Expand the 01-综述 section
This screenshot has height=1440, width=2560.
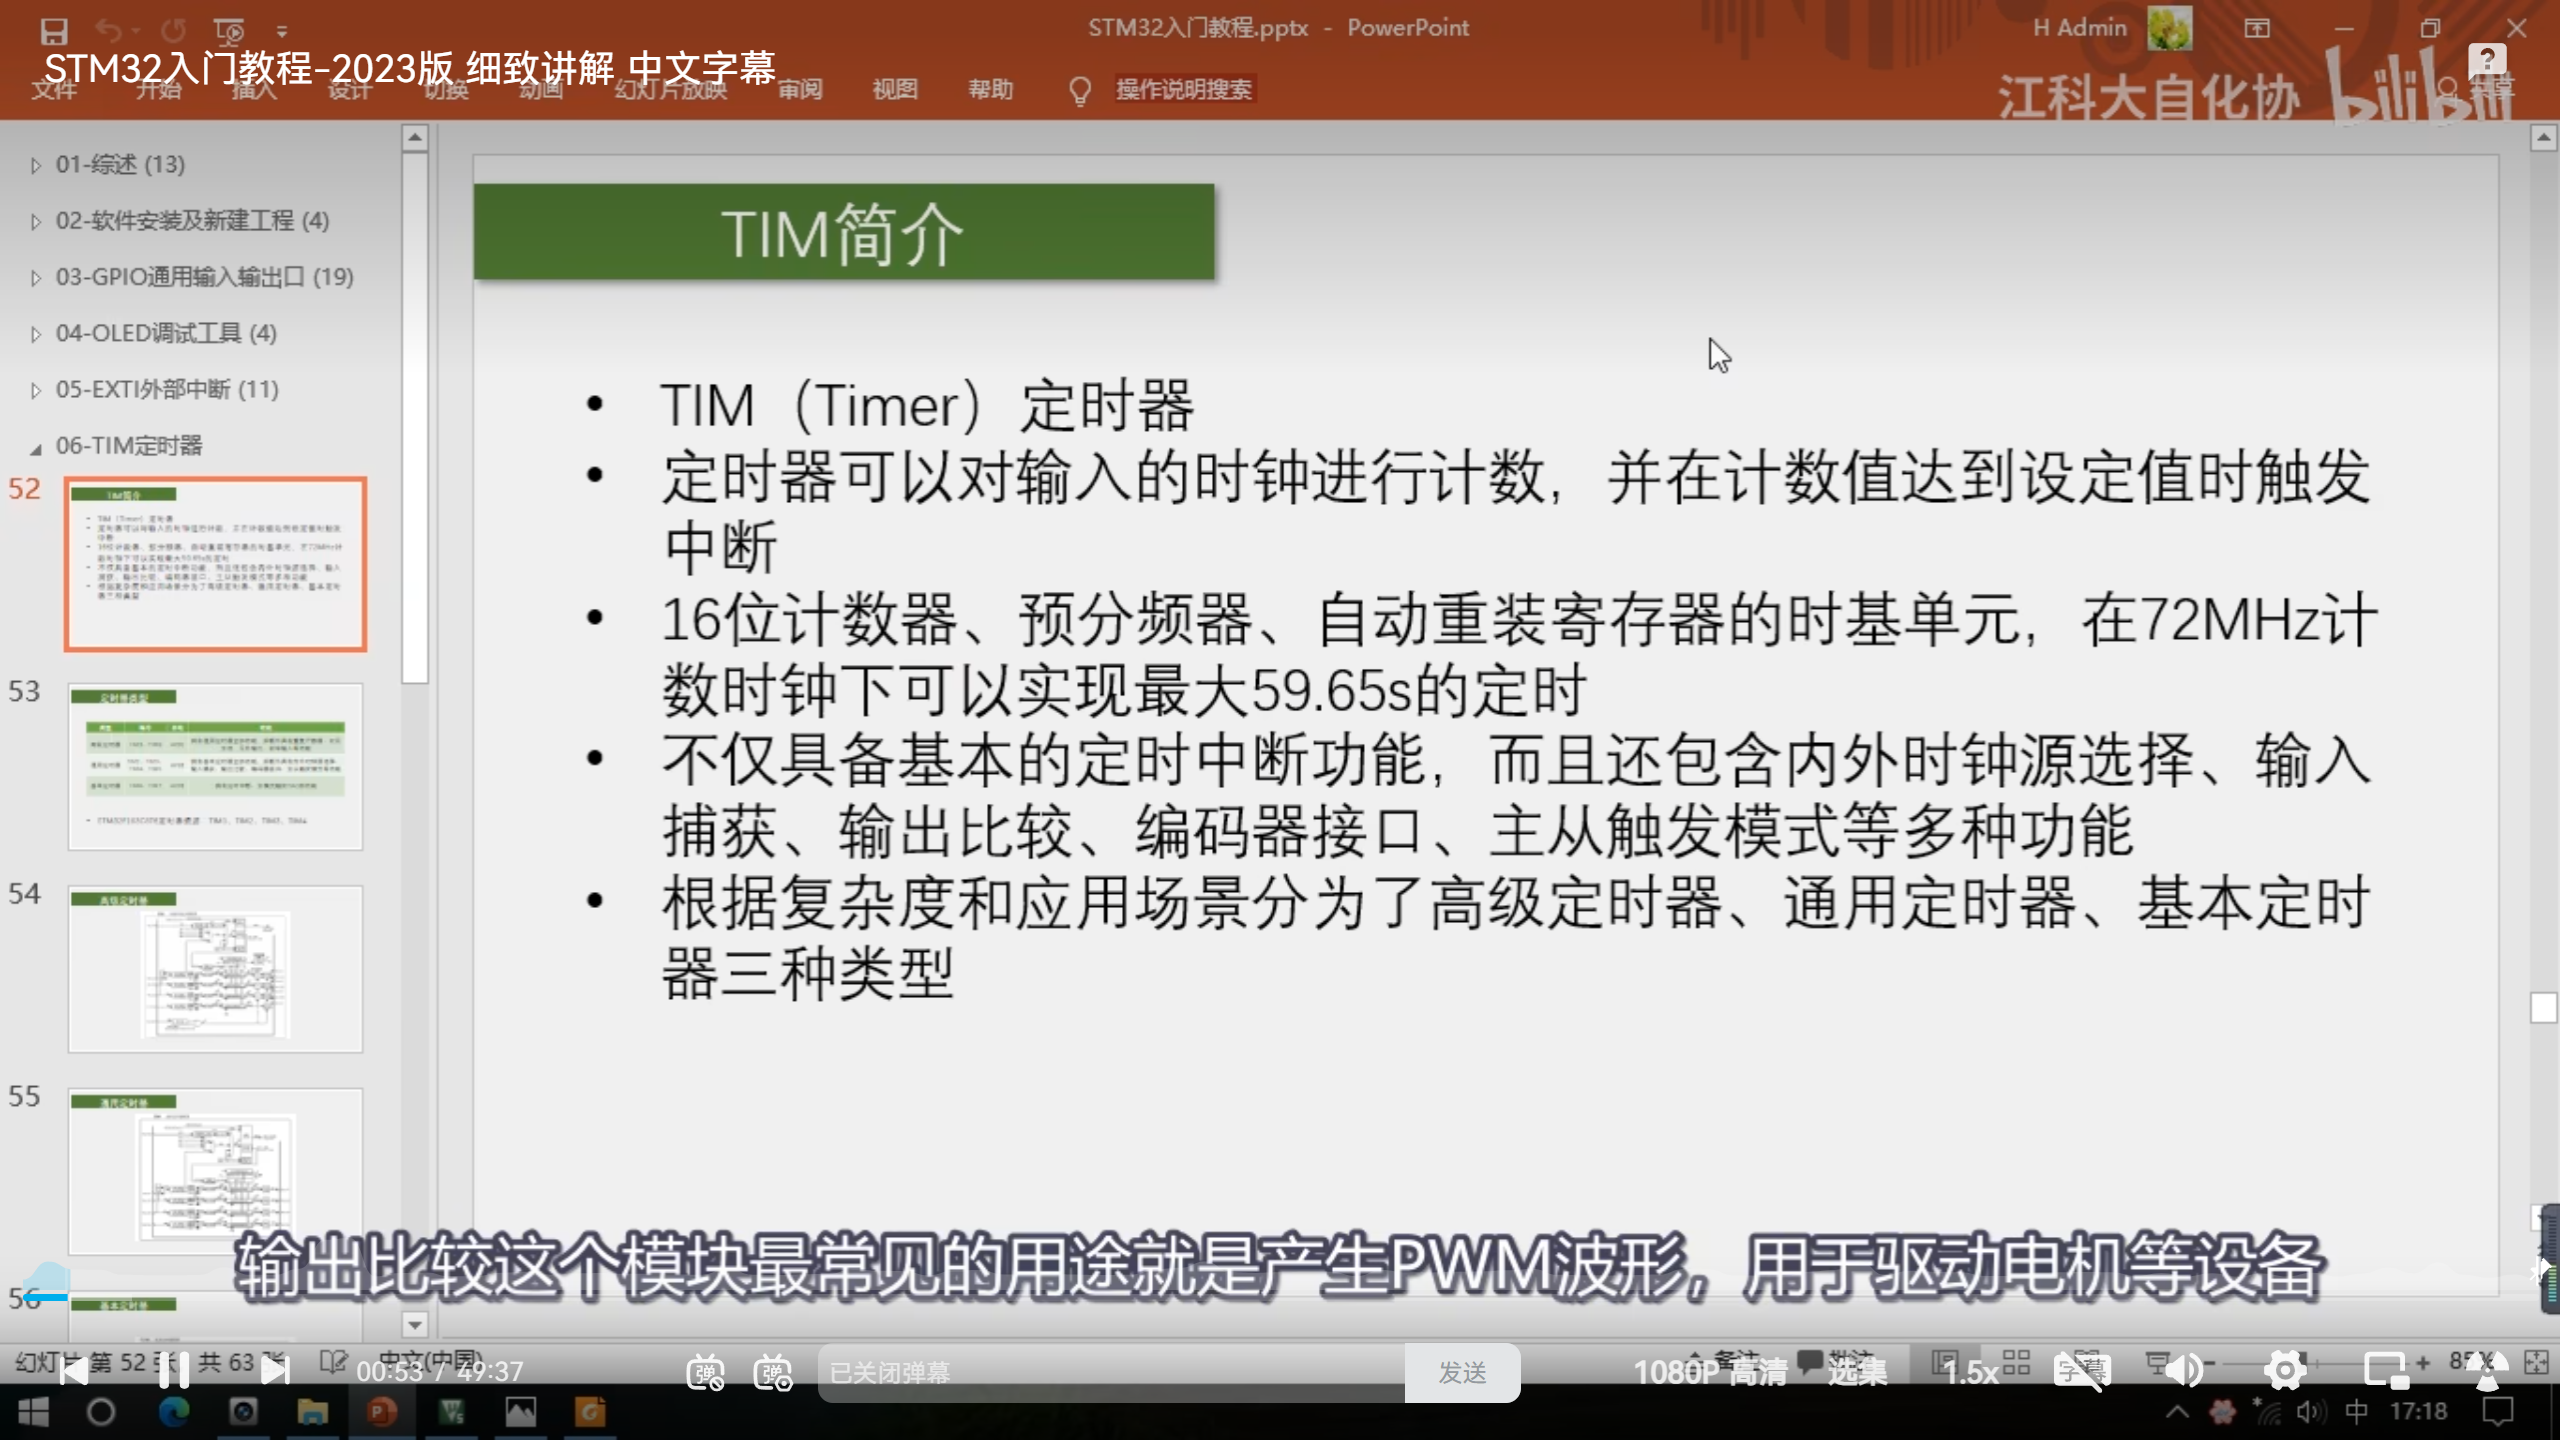(x=36, y=165)
